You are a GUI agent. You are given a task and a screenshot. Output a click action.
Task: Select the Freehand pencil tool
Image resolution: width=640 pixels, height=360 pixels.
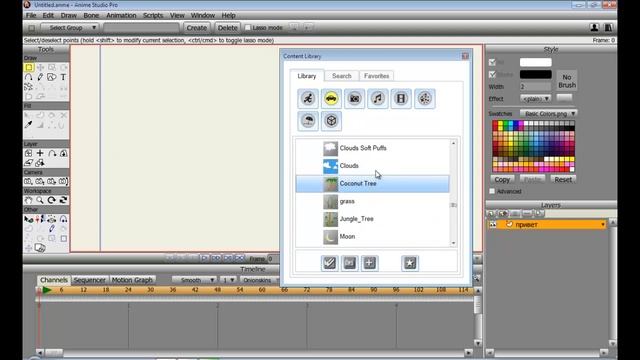tap(40, 77)
